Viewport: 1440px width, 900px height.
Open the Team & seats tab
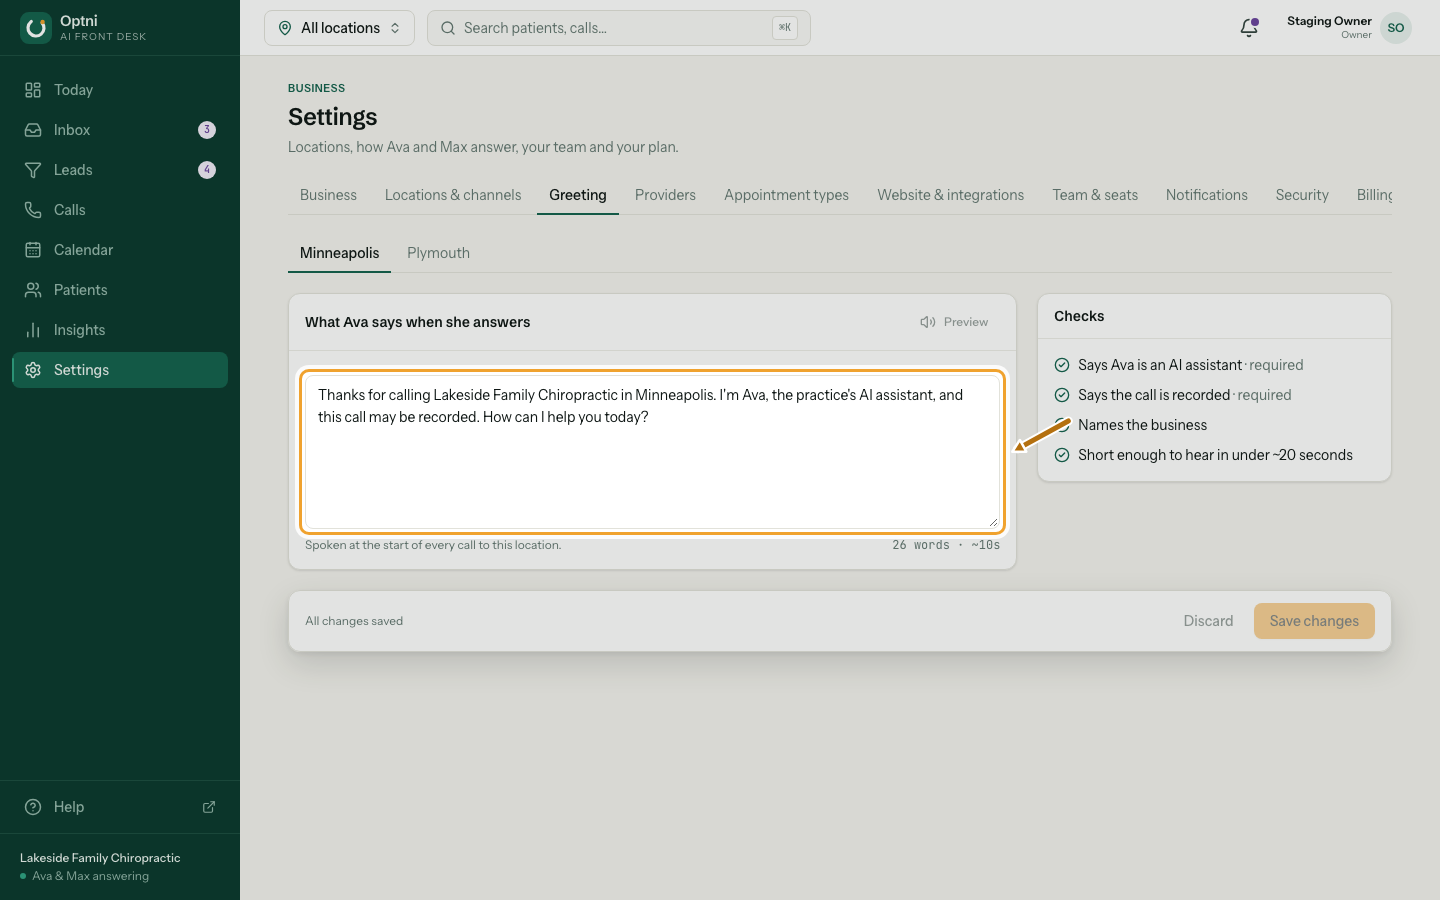pyautogui.click(x=1095, y=195)
